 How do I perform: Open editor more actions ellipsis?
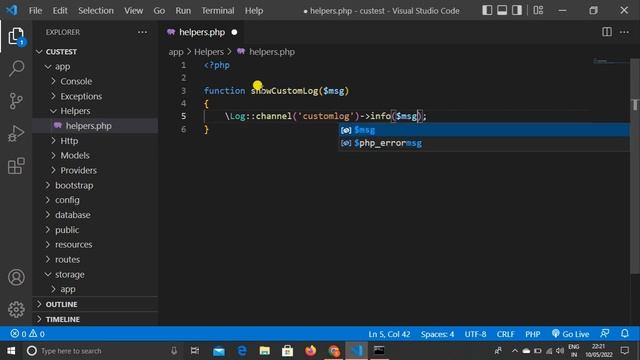[x=624, y=32]
